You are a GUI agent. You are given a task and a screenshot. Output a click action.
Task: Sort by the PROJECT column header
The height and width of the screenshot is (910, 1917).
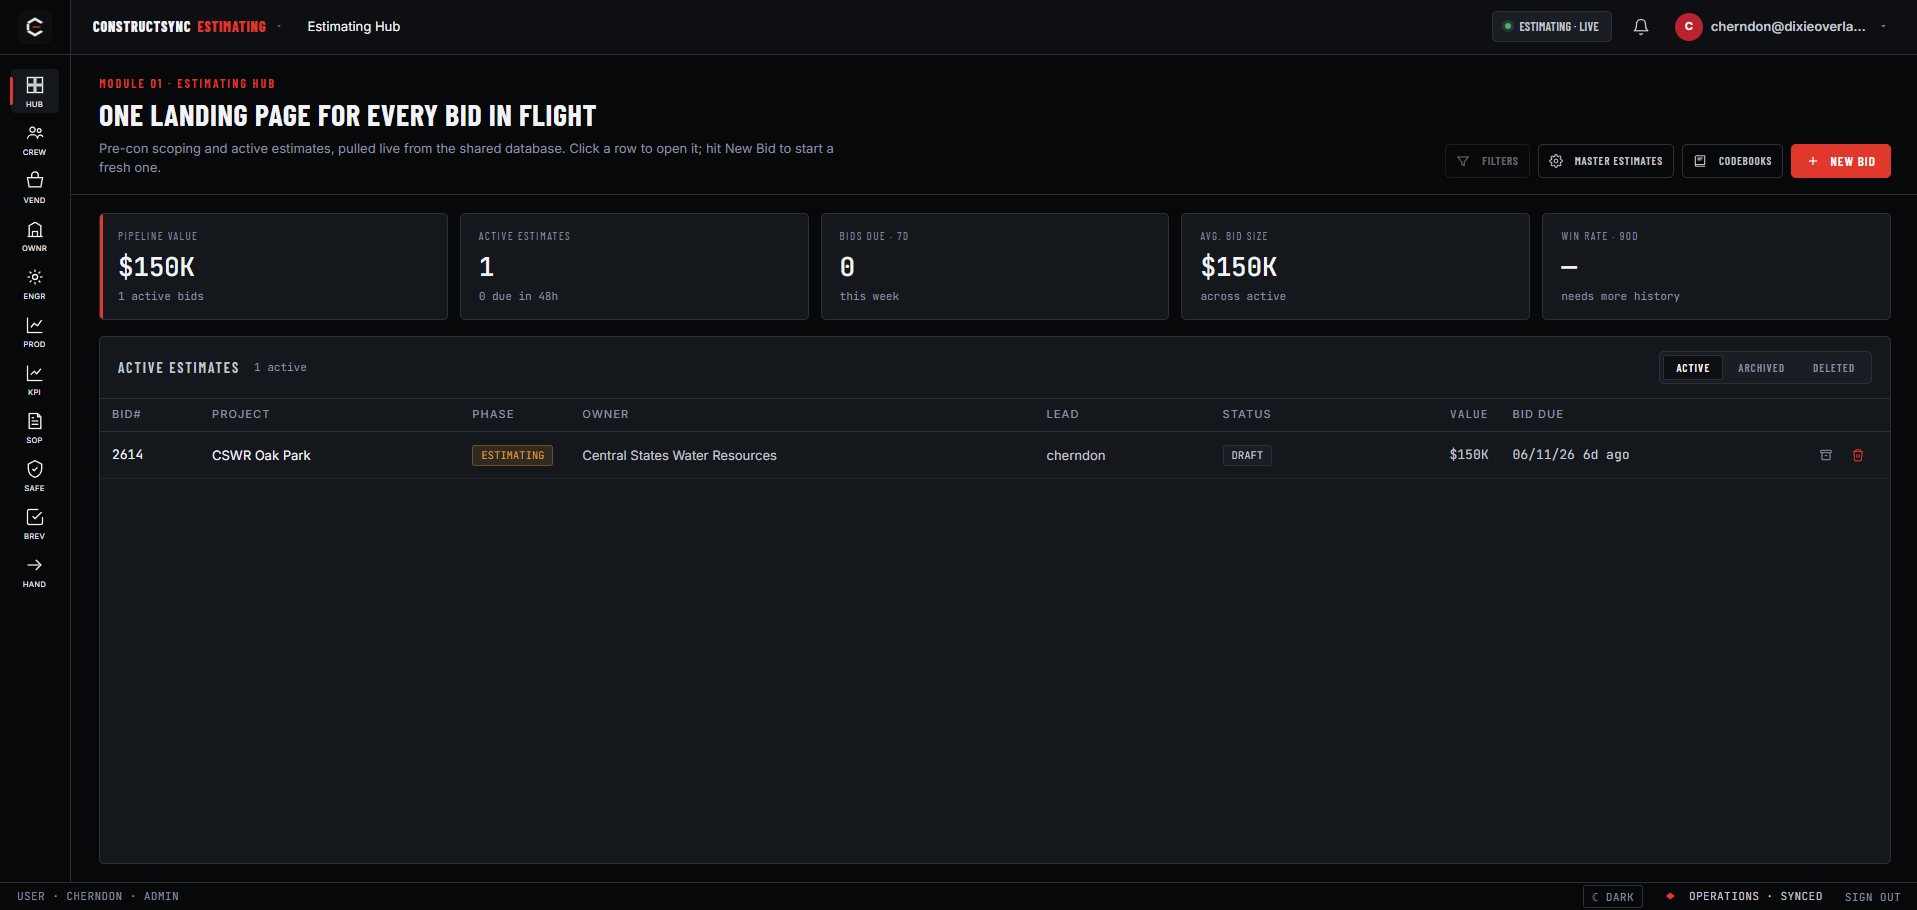(240, 414)
